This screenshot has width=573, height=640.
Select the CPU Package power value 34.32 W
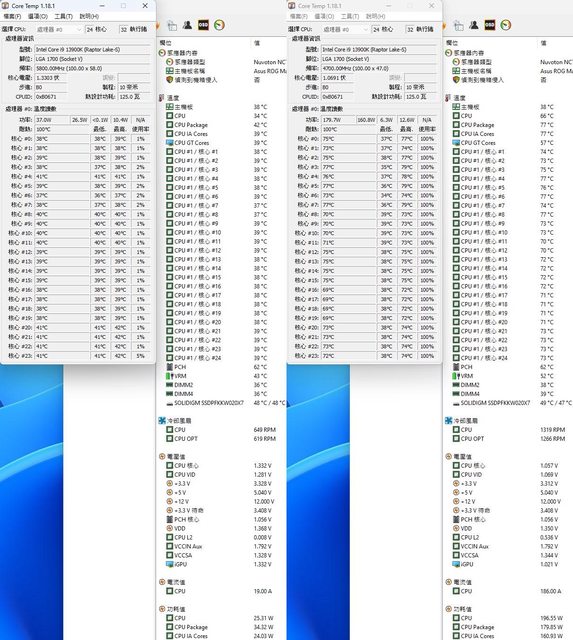click(264, 627)
